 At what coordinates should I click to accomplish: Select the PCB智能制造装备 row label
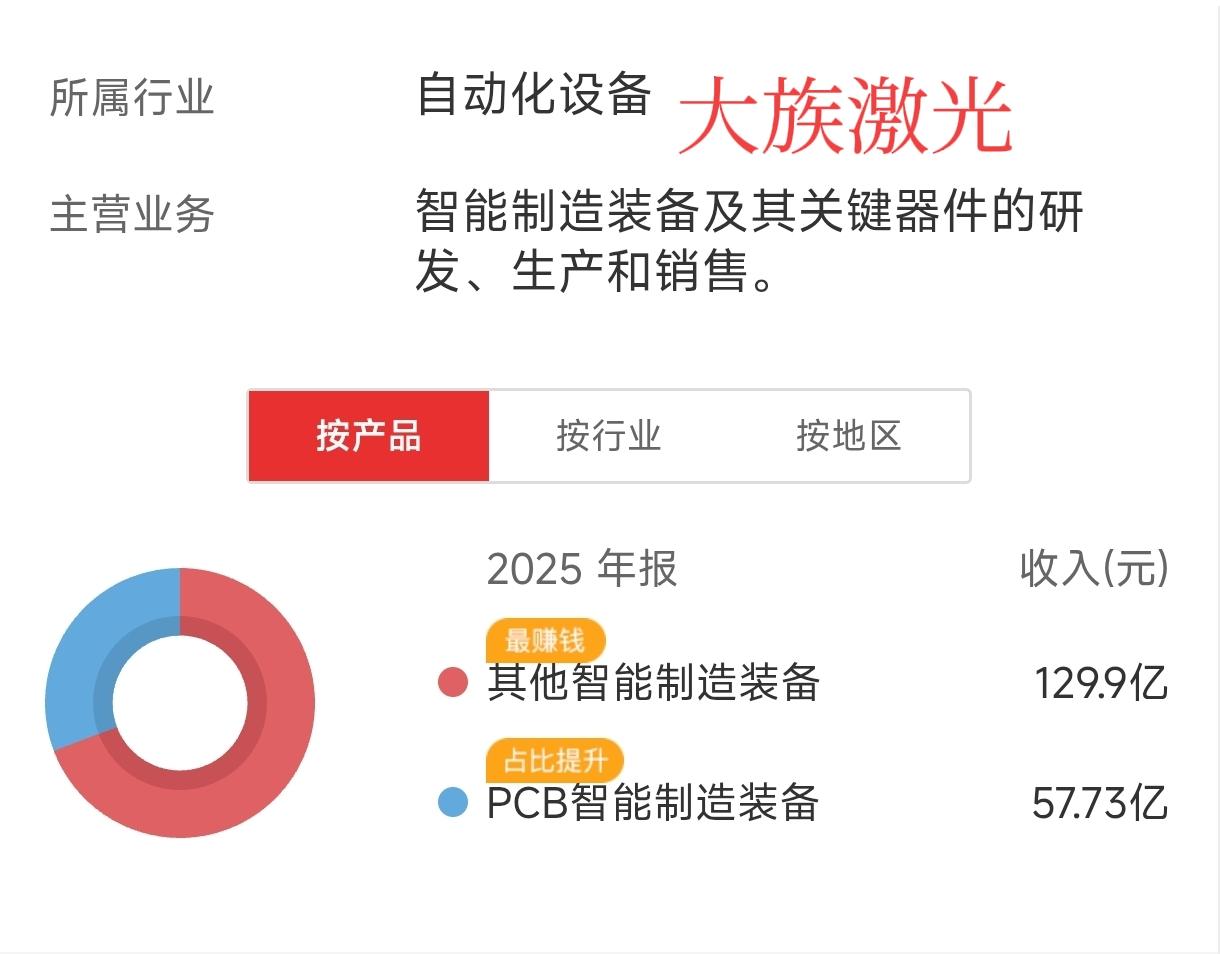tap(653, 802)
